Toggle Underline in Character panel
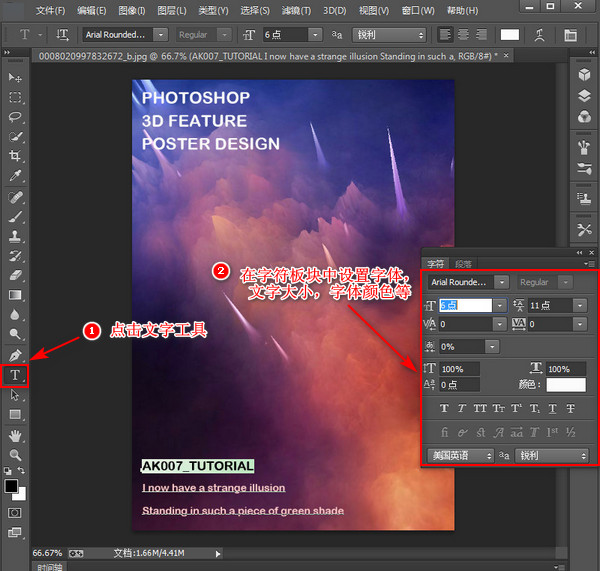Image resolution: width=600 pixels, height=571 pixels. [x=553, y=408]
